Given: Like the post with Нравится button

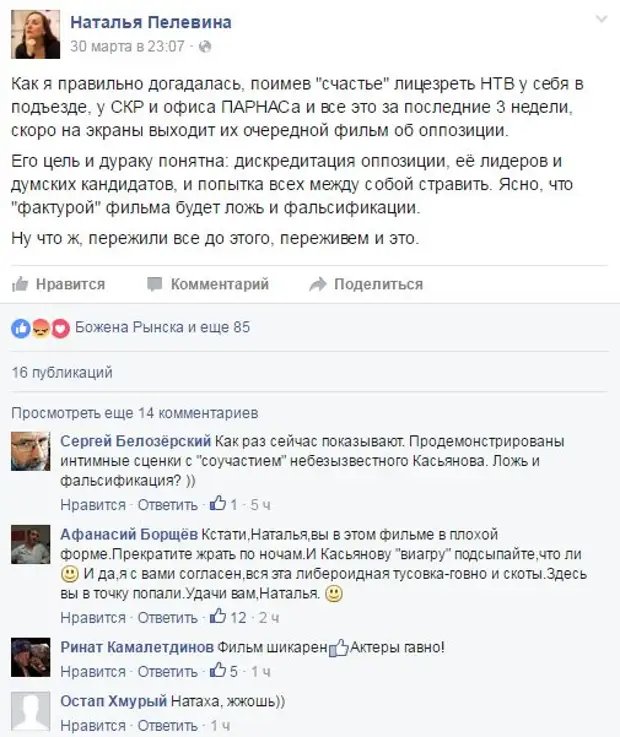Looking at the screenshot, I should coord(58,284).
